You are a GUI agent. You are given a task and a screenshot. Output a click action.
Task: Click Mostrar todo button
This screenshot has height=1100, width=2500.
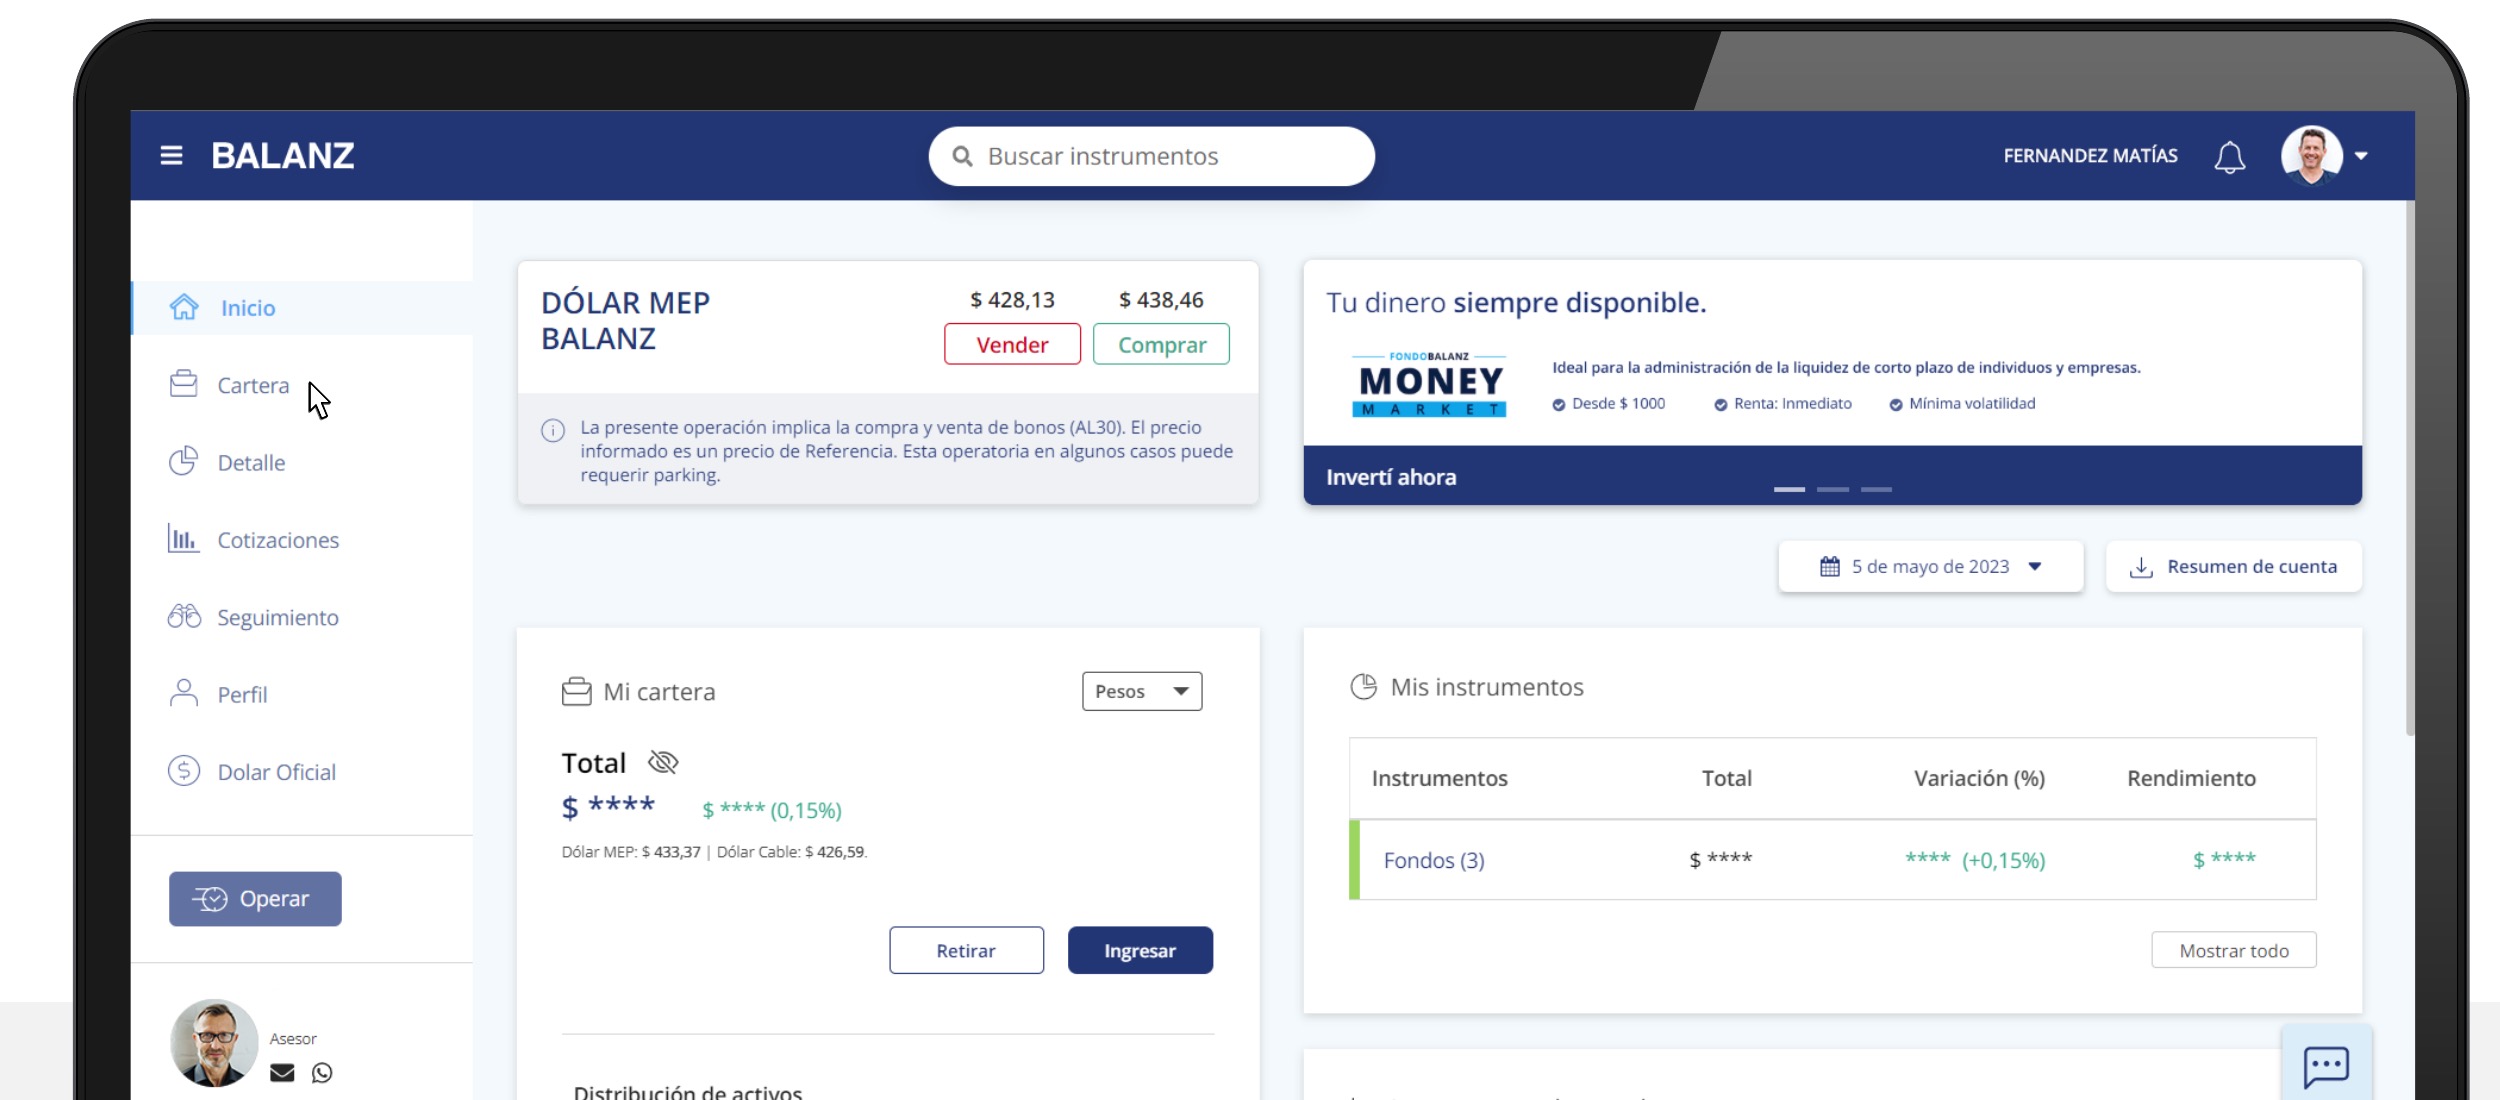coord(2233,950)
